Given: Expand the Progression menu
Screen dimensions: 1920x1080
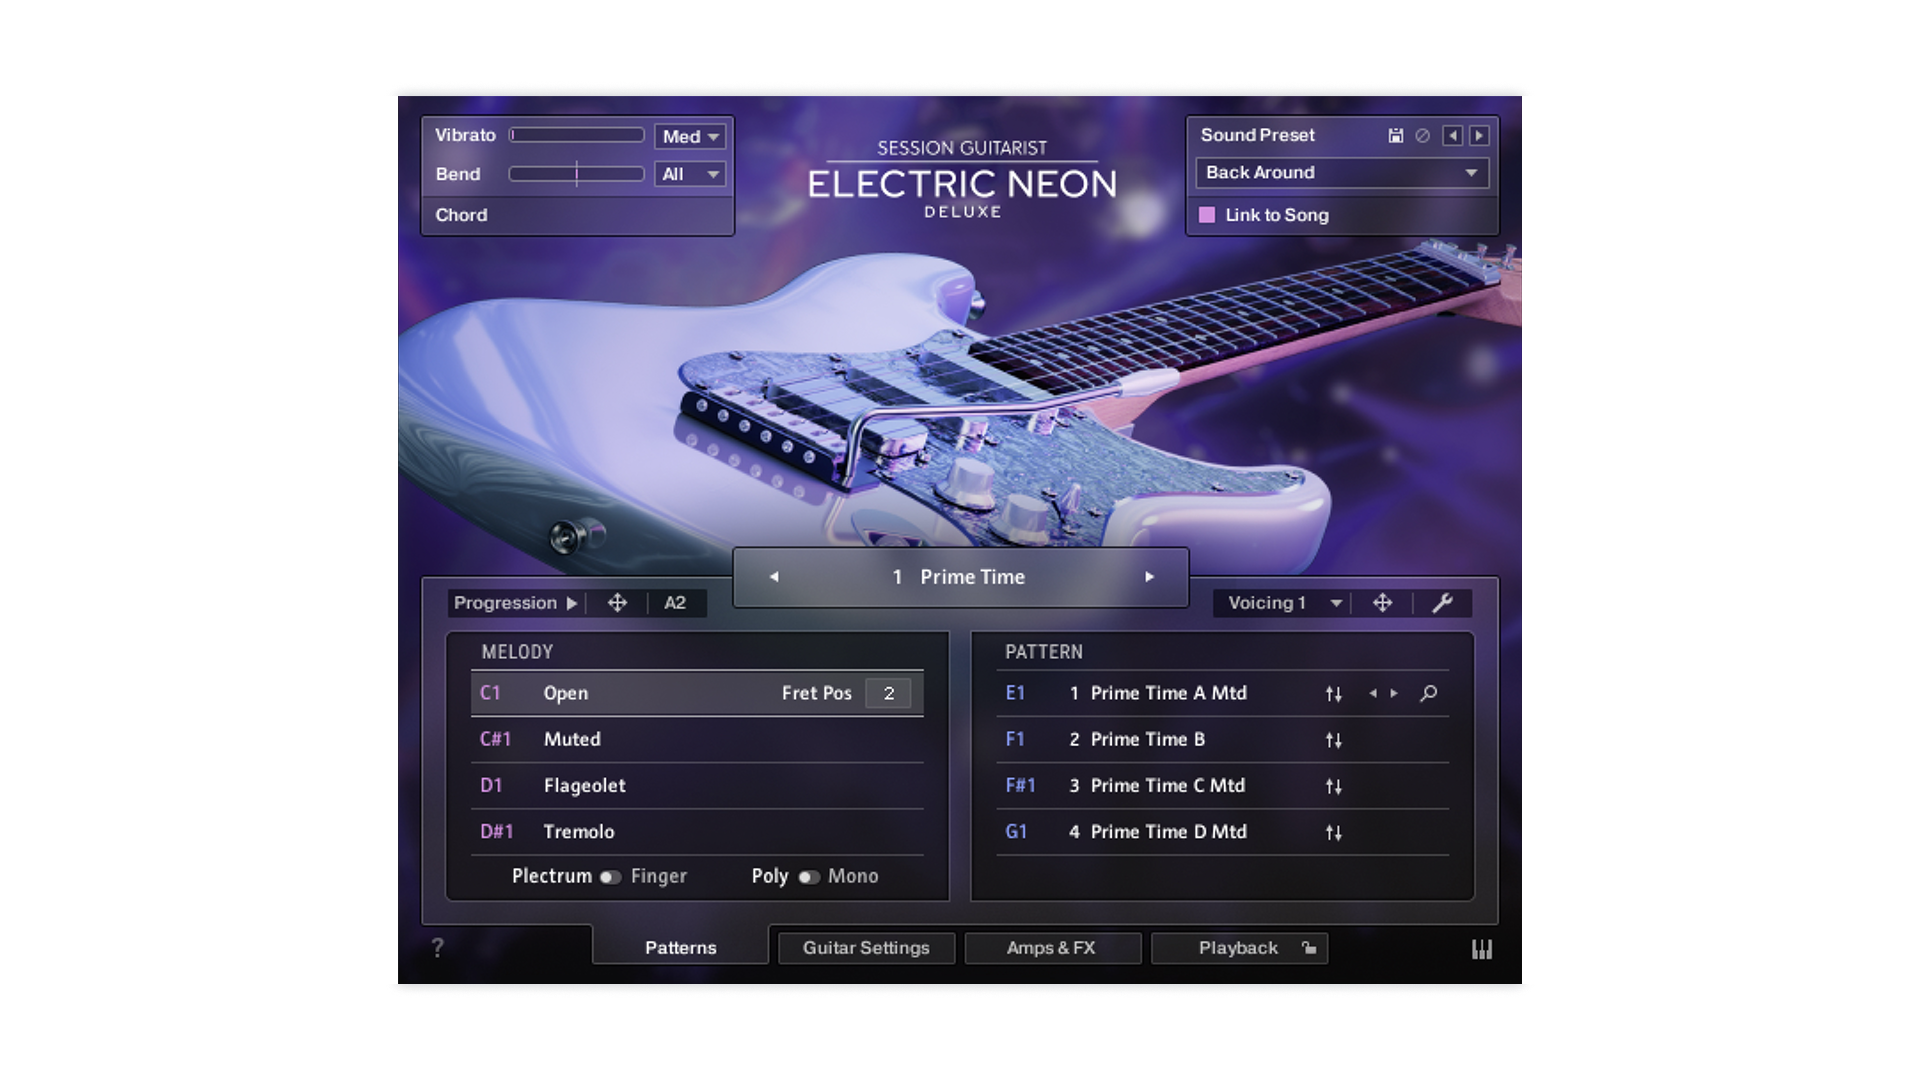Looking at the screenshot, I should click(515, 603).
